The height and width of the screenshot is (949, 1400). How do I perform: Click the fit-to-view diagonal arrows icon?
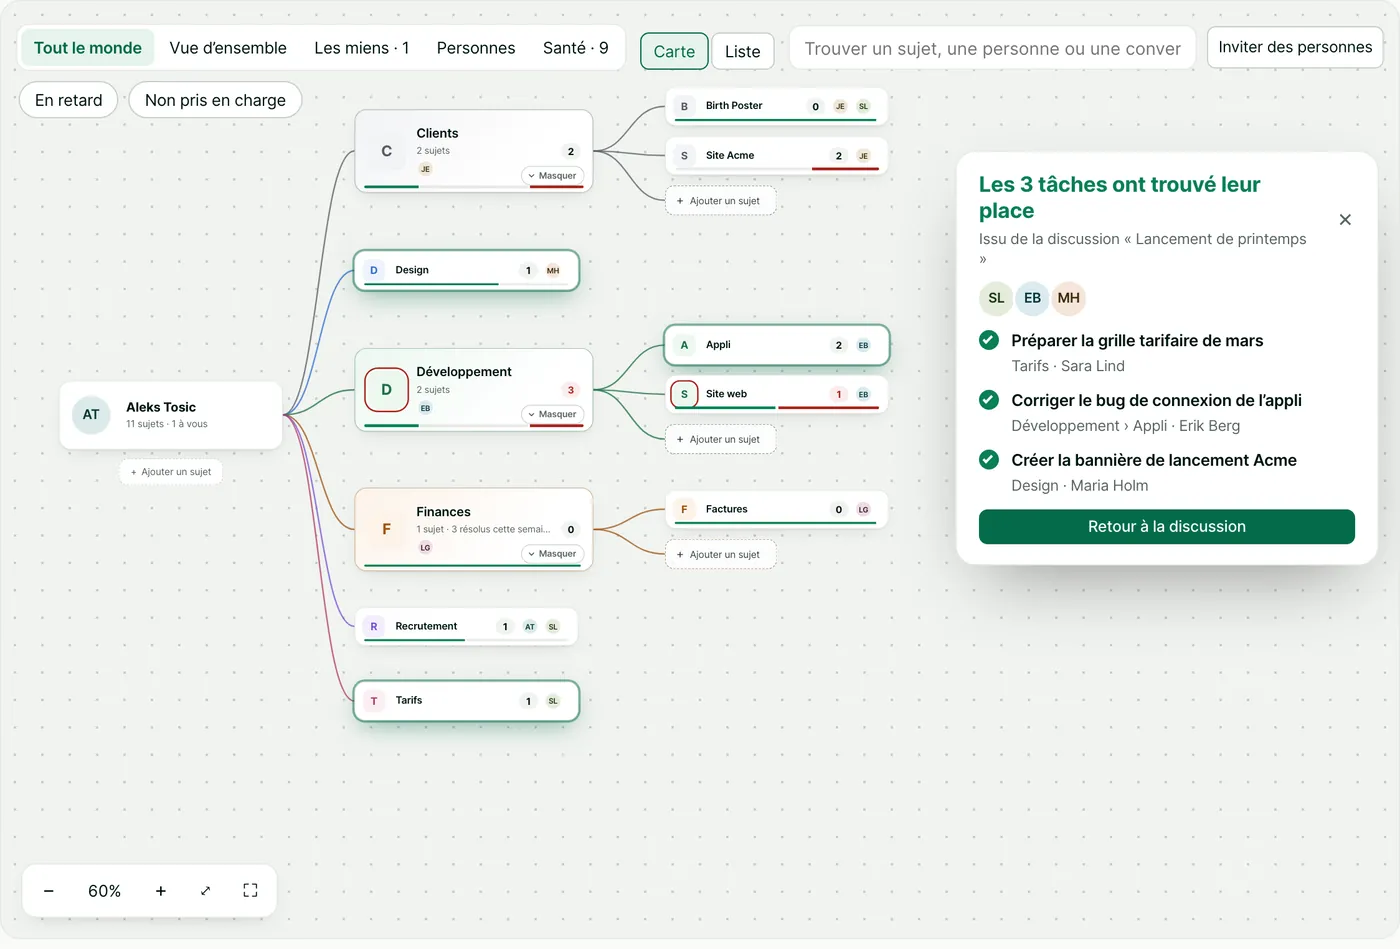pos(205,891)
